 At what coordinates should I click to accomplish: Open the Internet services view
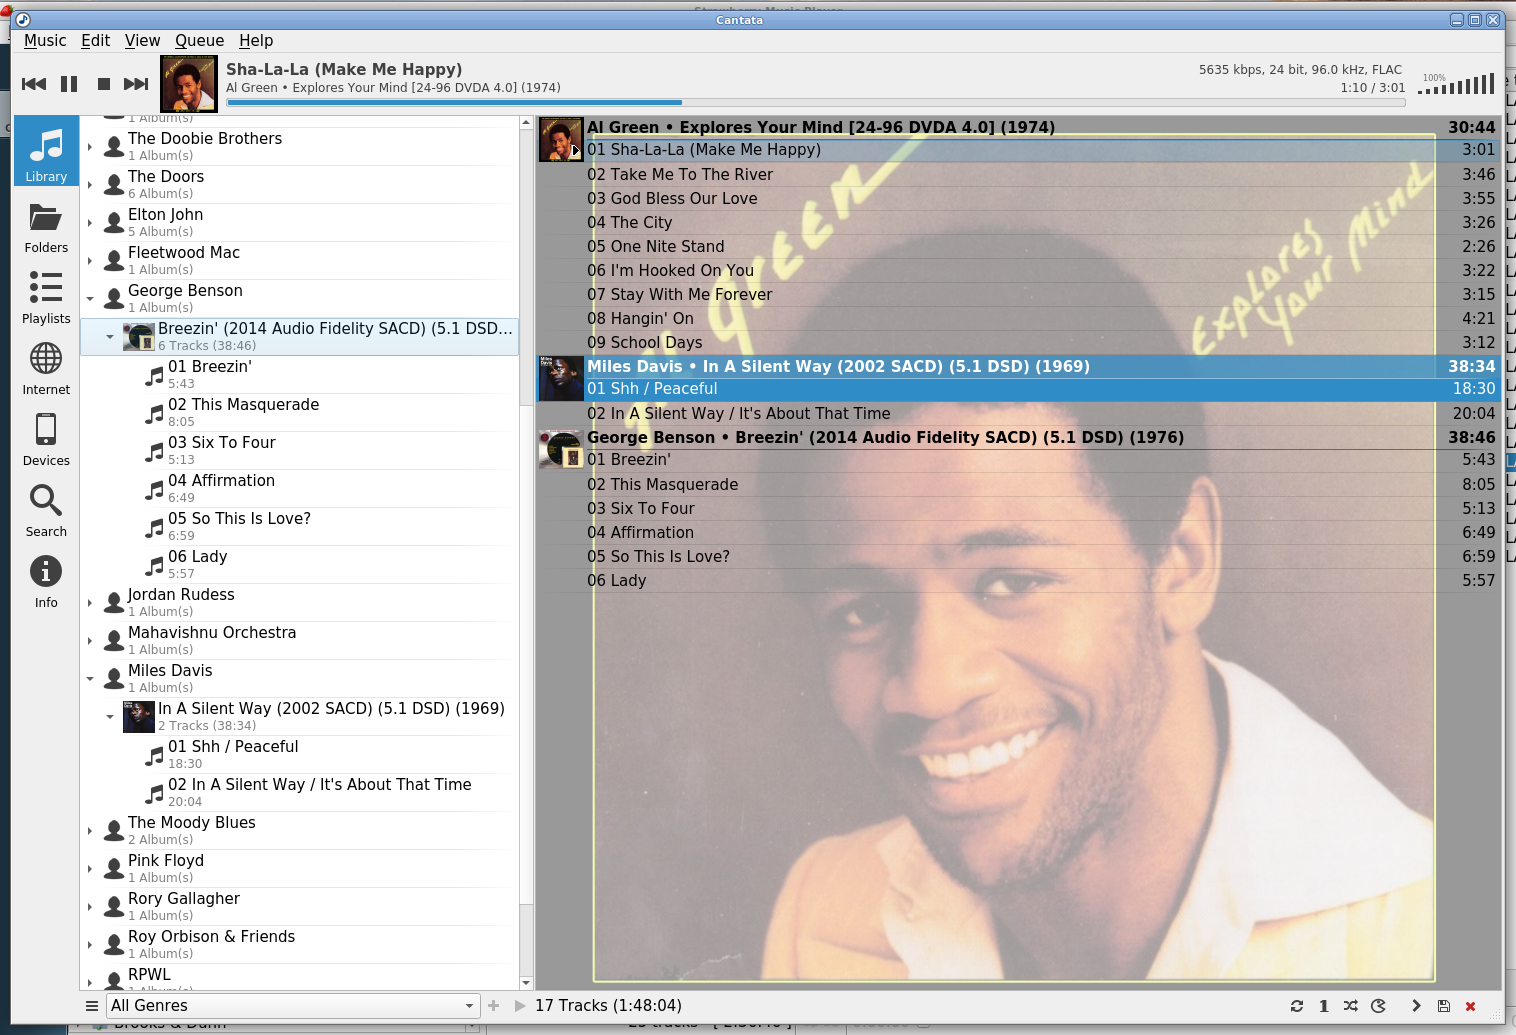pos(46,369)
